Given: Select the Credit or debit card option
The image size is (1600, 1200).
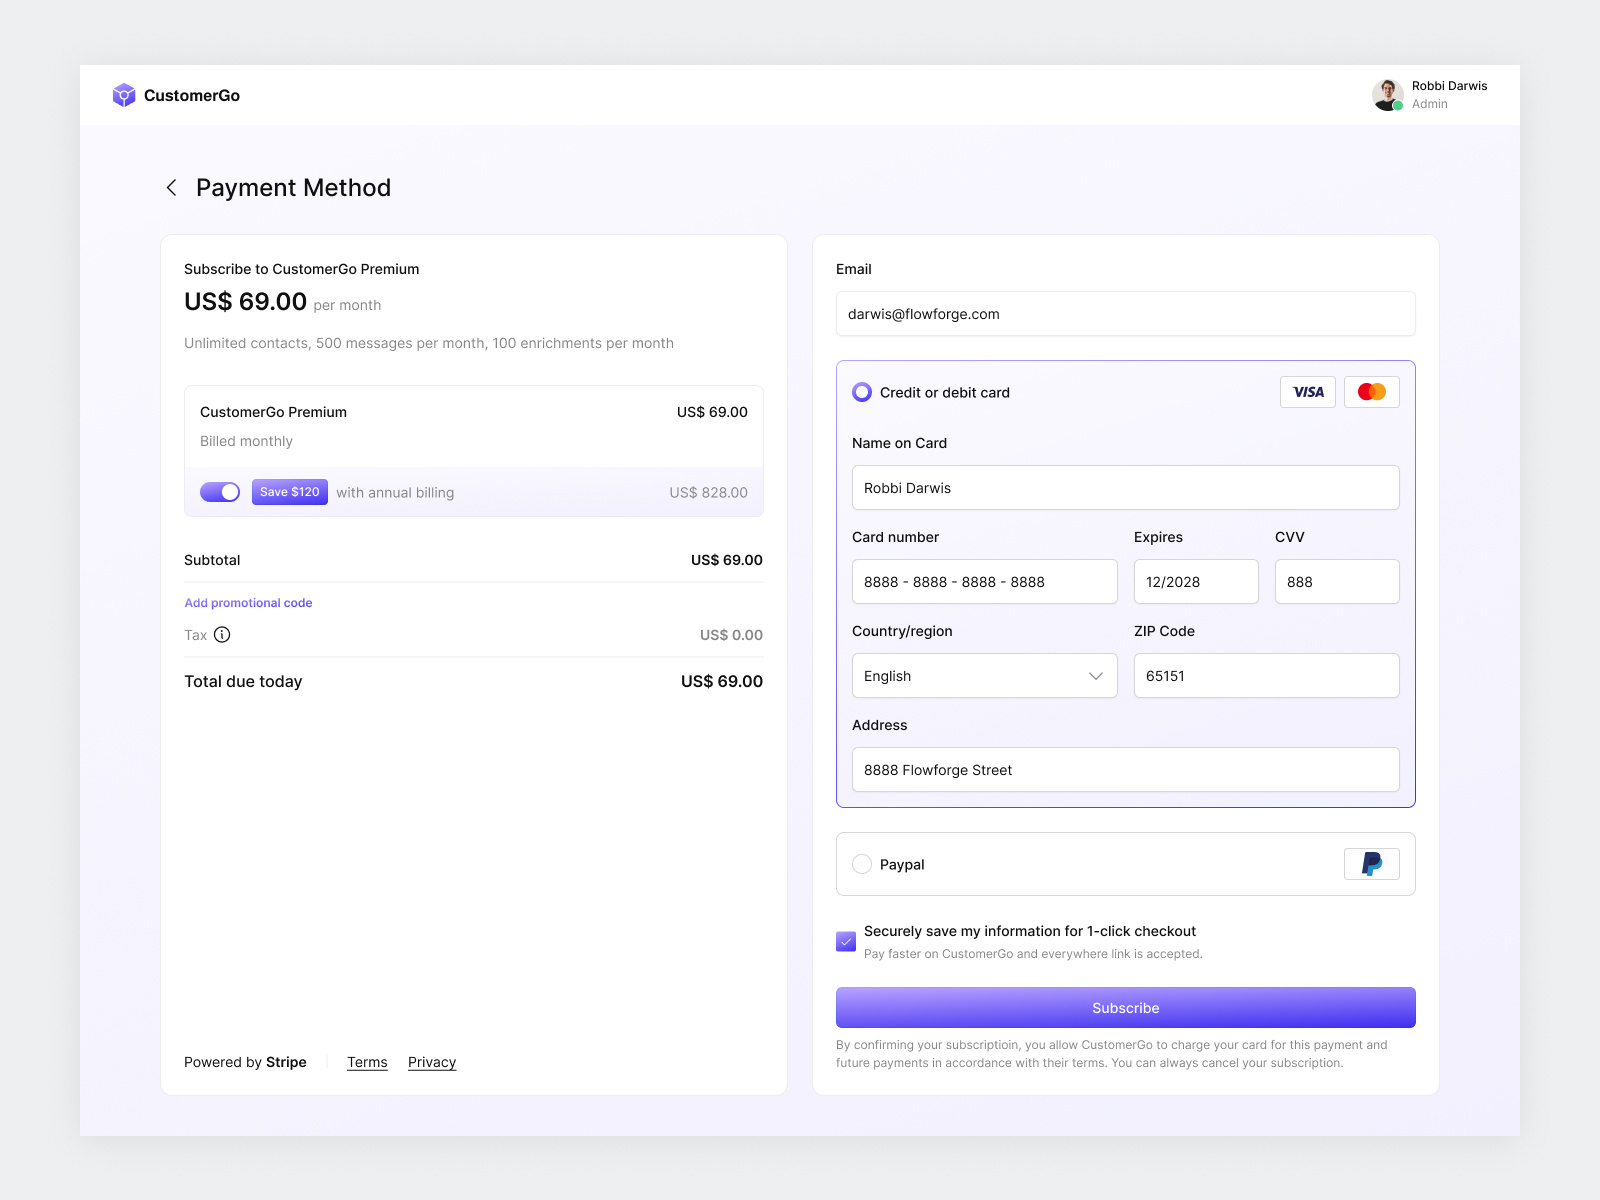Looking at the screenshot, I should pos(861,392).
